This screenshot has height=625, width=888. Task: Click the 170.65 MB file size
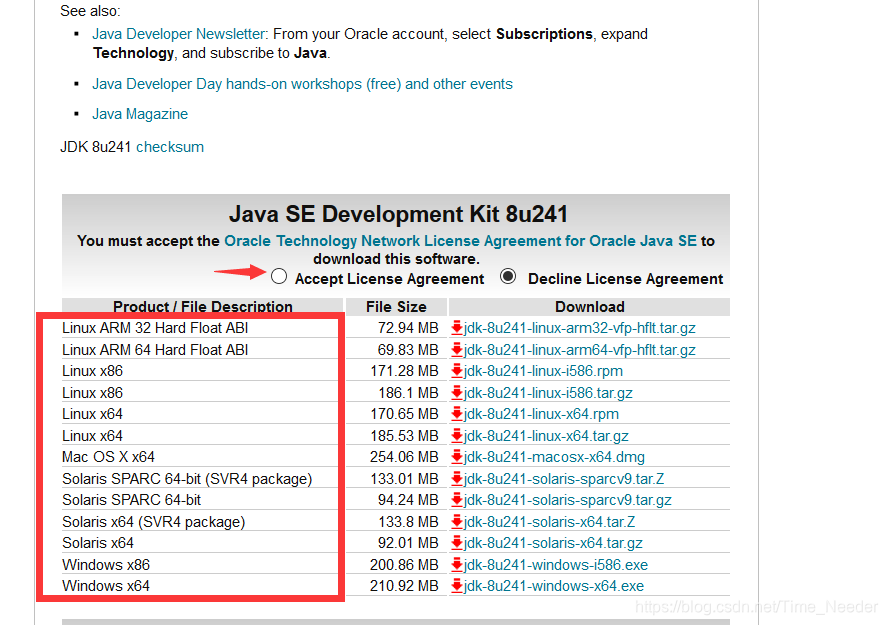tap(404, 414)
